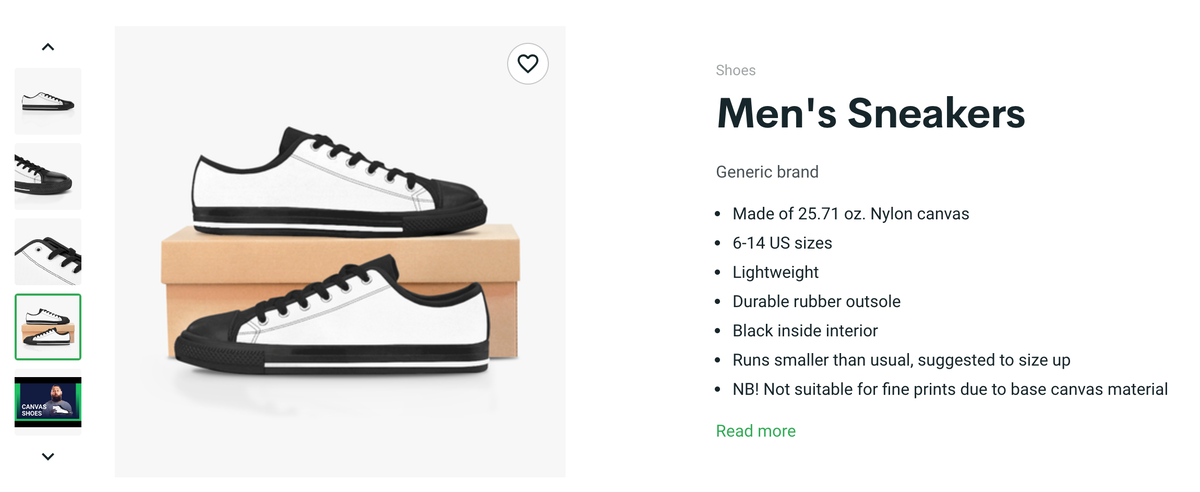Click the Durable rubber outsole bullet
This screenshot has width=1200, height=492.
point(816,301)
